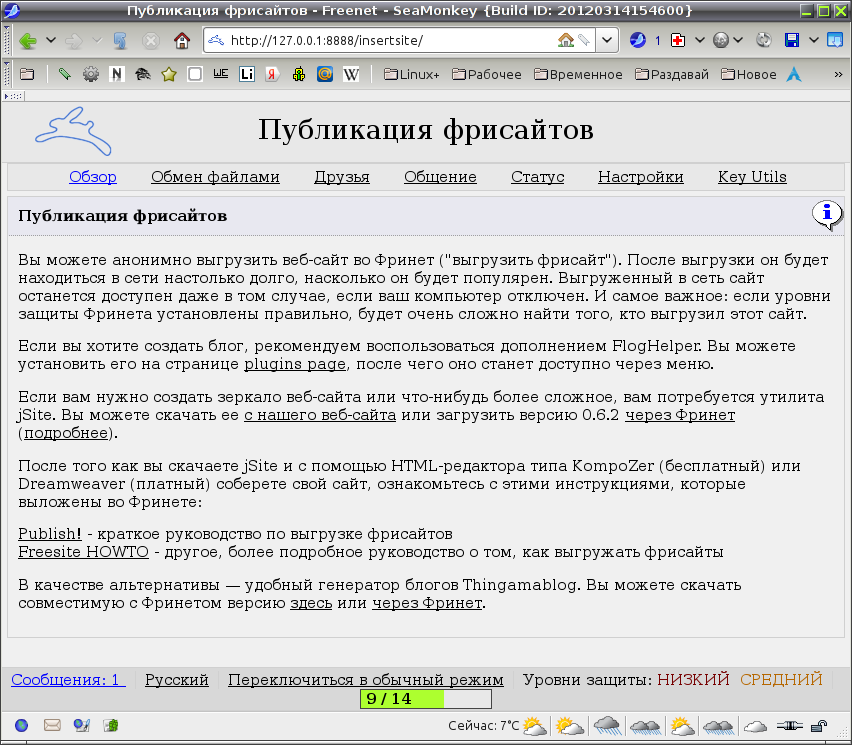
Task: Open the Настройки menu
Action: 641,177
